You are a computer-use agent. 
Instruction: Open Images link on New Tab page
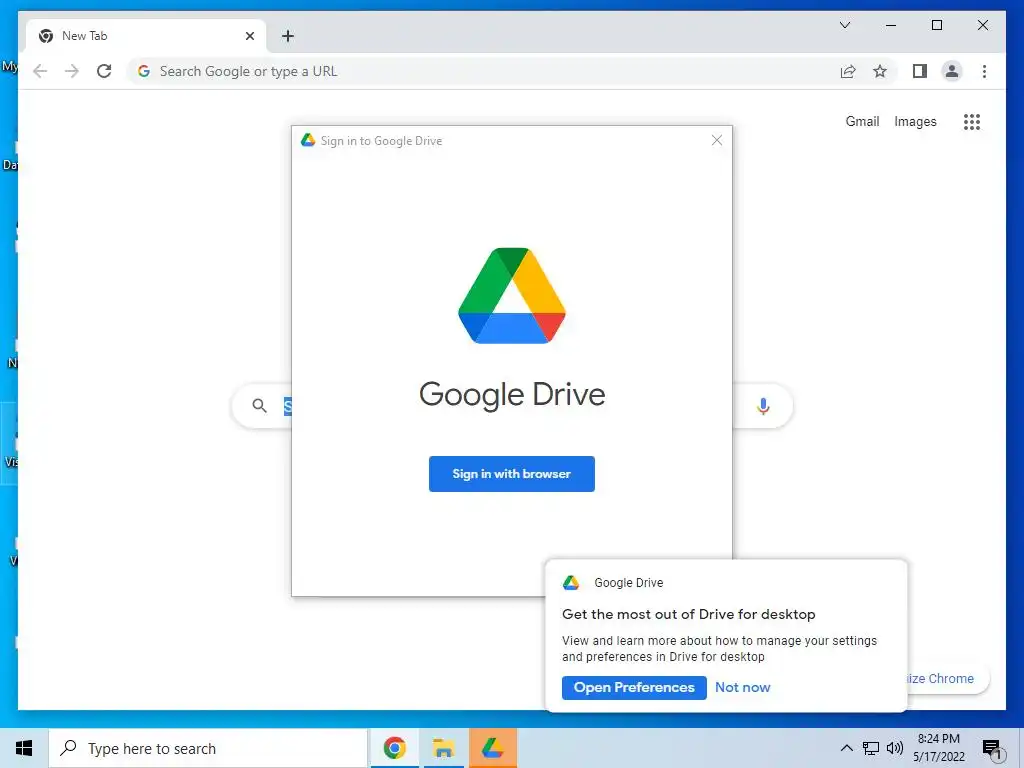(x=915, y=121)
